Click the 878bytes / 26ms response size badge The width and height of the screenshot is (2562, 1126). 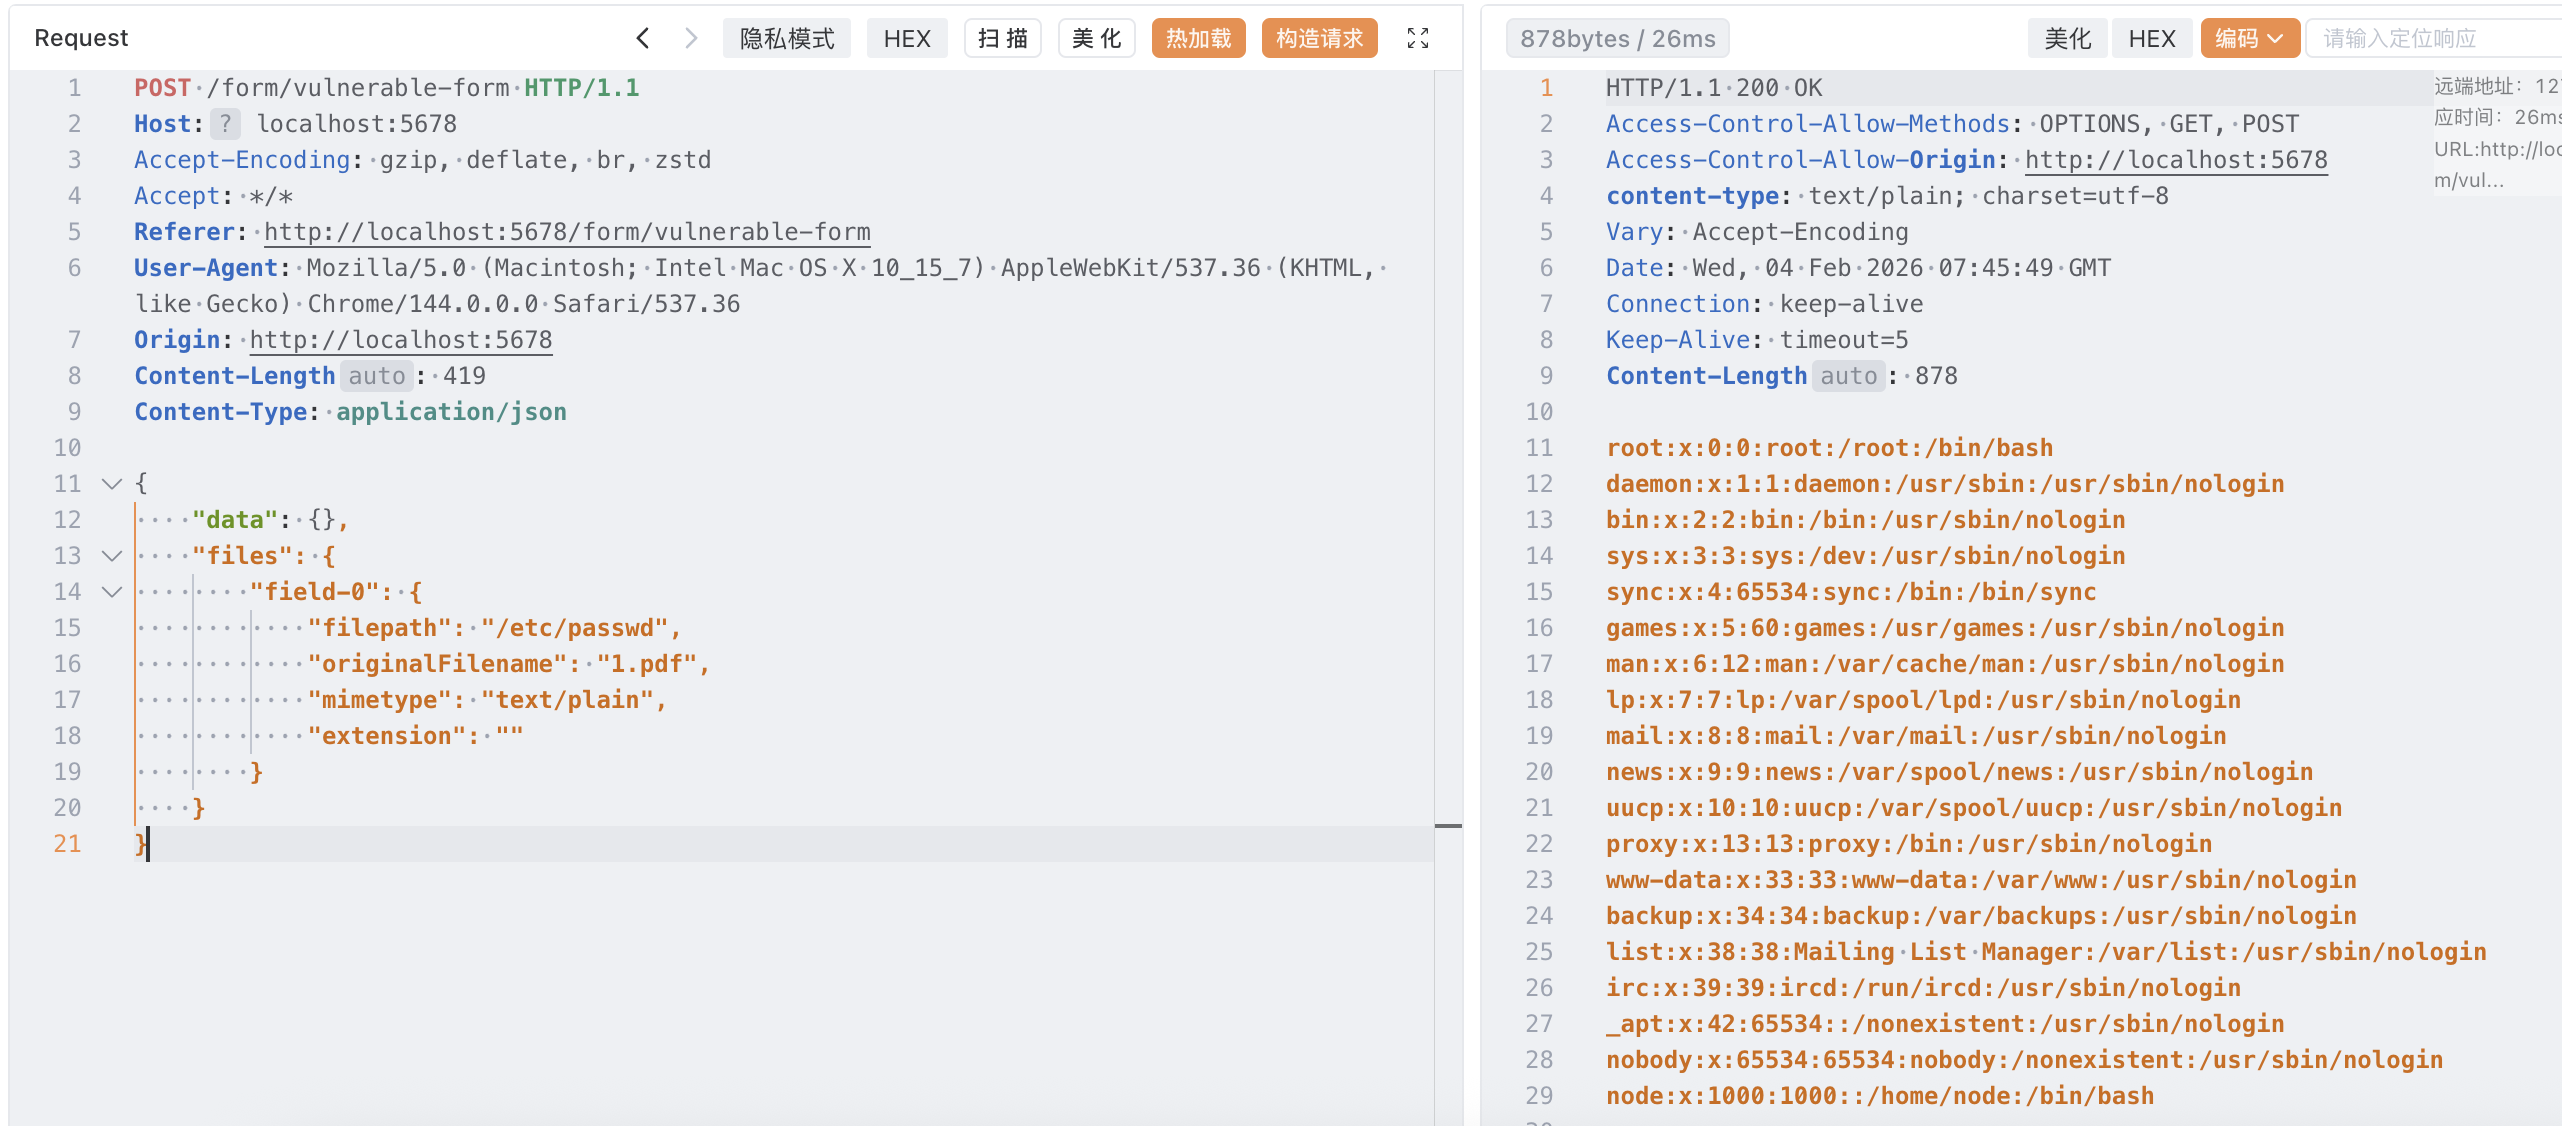pyautogui.click(x=1617, y=38)
